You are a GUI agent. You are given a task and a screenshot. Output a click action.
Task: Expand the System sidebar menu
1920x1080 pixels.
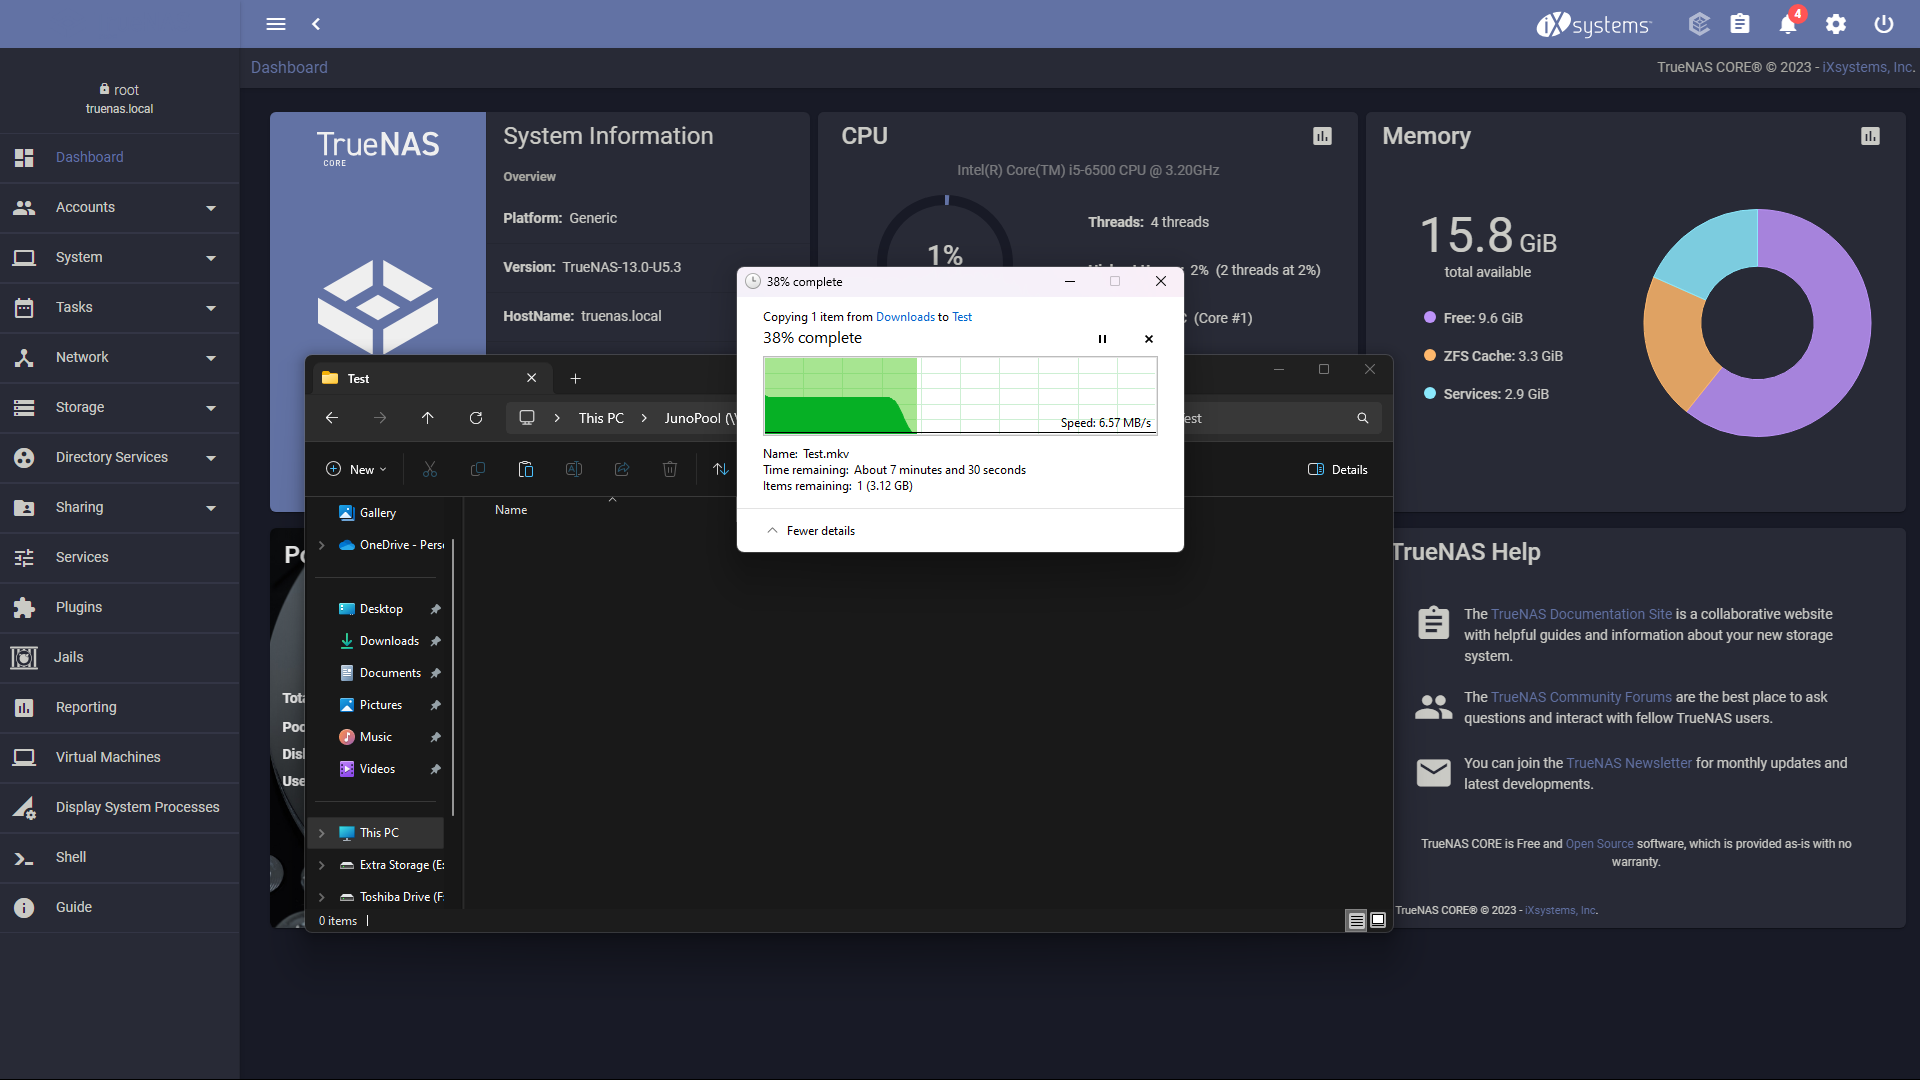point(120,257)
